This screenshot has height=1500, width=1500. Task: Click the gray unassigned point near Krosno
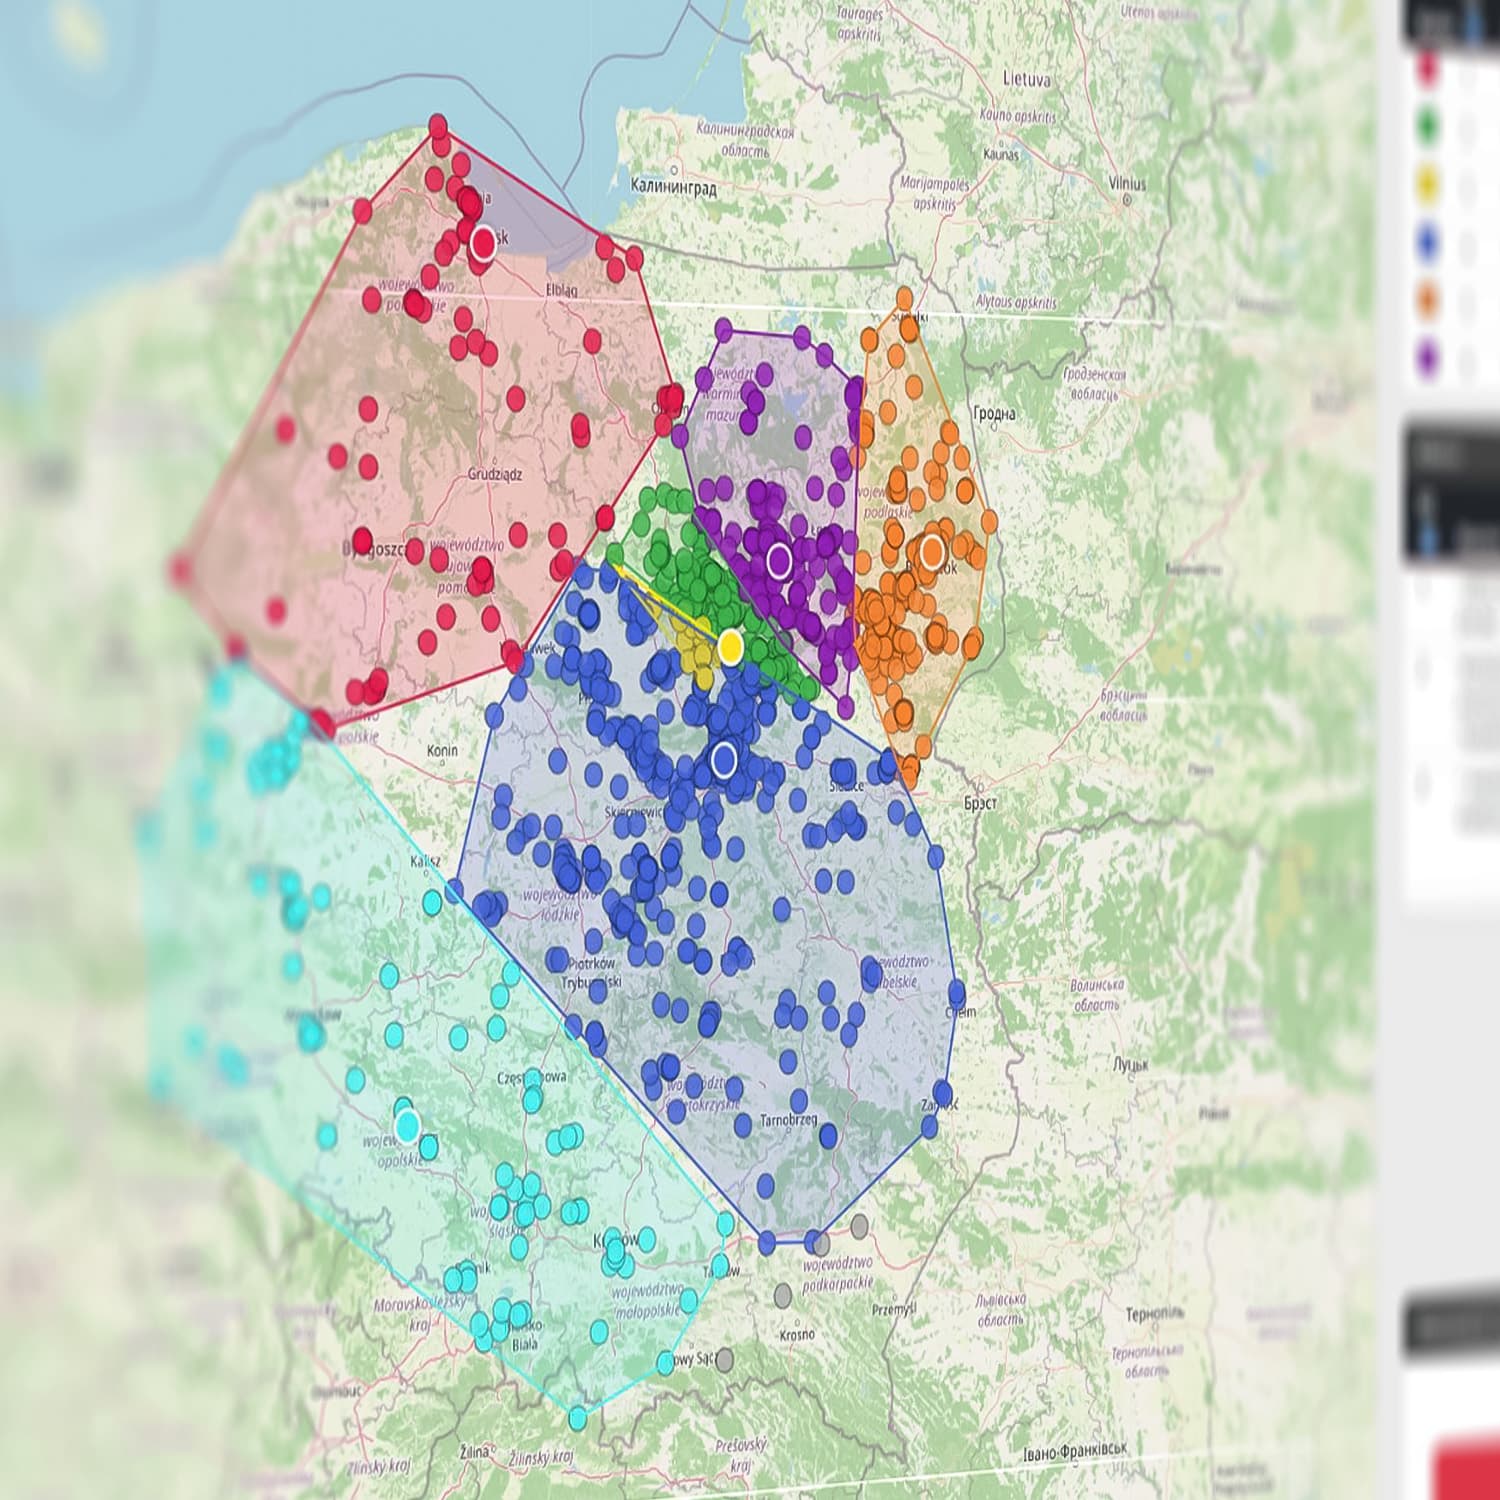coord(783,1296)
